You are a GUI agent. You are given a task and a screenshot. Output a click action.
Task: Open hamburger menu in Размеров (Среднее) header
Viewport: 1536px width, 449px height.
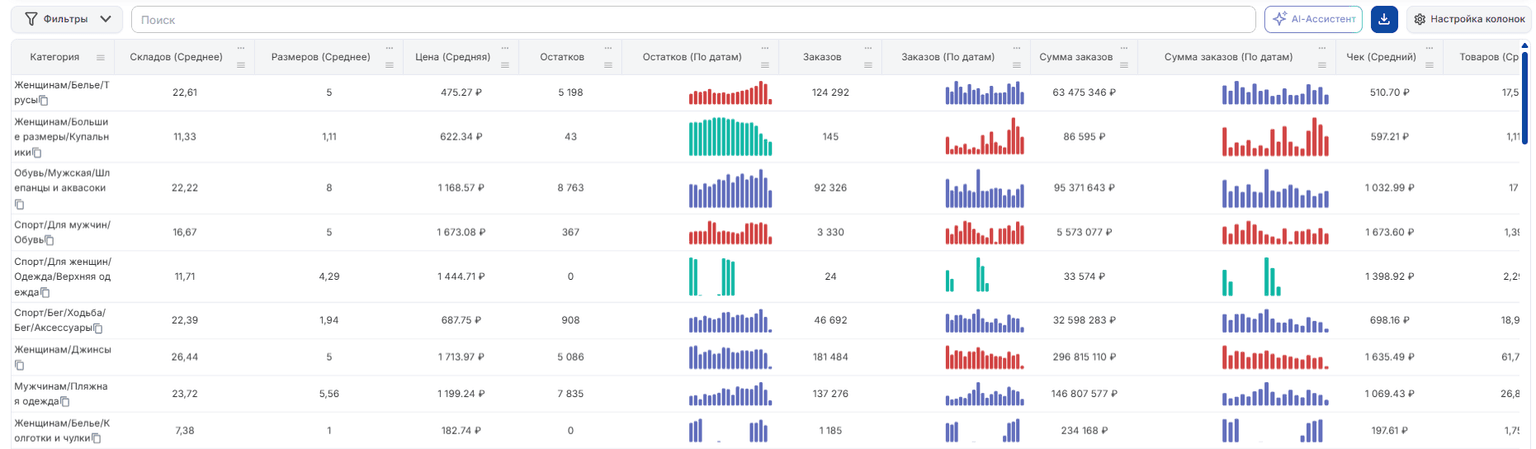(x=389, y=65)
